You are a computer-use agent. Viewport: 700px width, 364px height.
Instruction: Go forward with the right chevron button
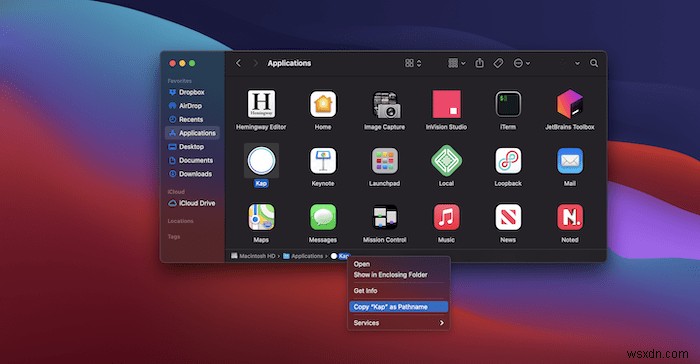point(255,63)
